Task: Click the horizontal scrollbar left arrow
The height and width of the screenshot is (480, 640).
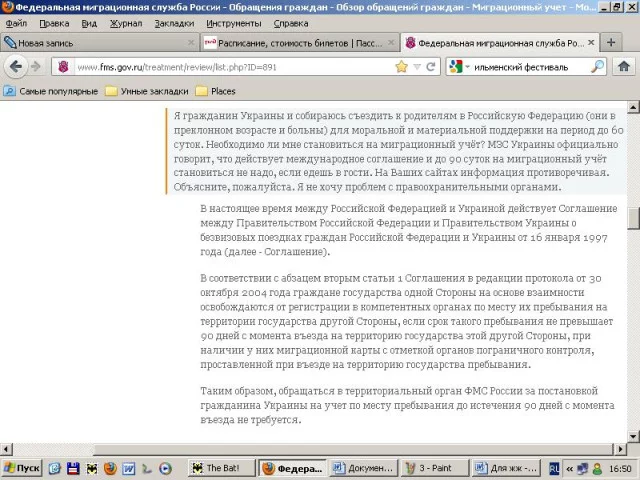Action: (6, 449)
